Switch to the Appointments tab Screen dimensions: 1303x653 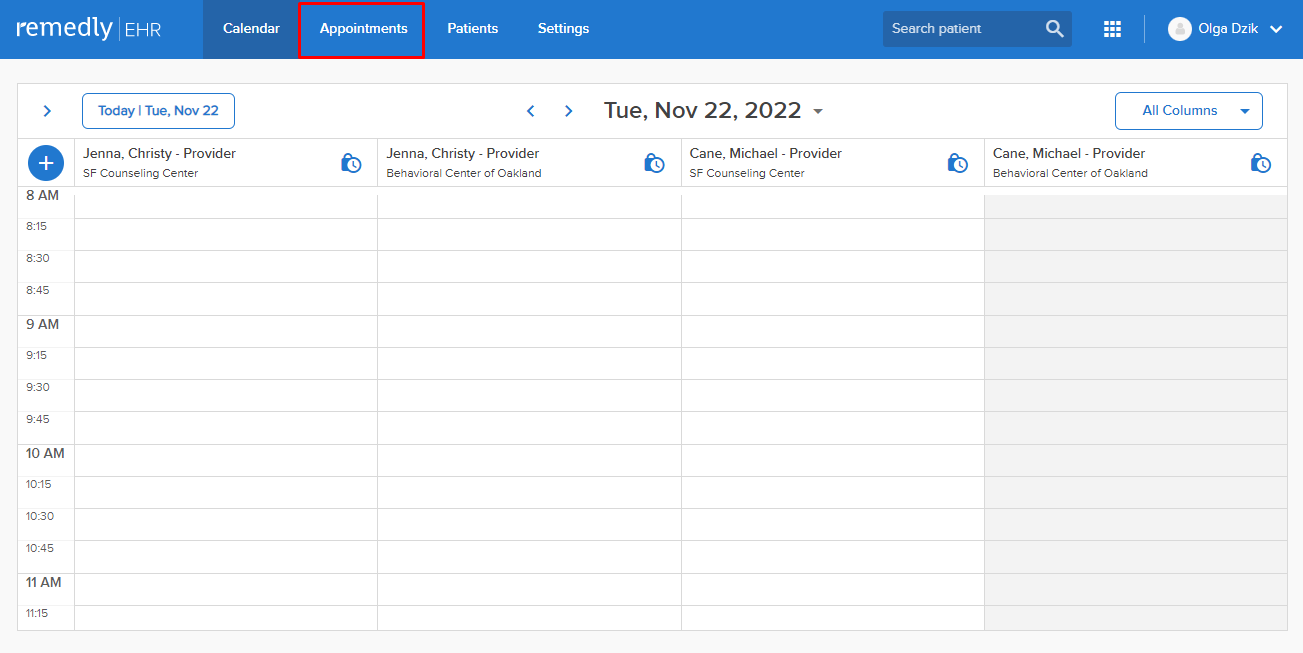363,29
